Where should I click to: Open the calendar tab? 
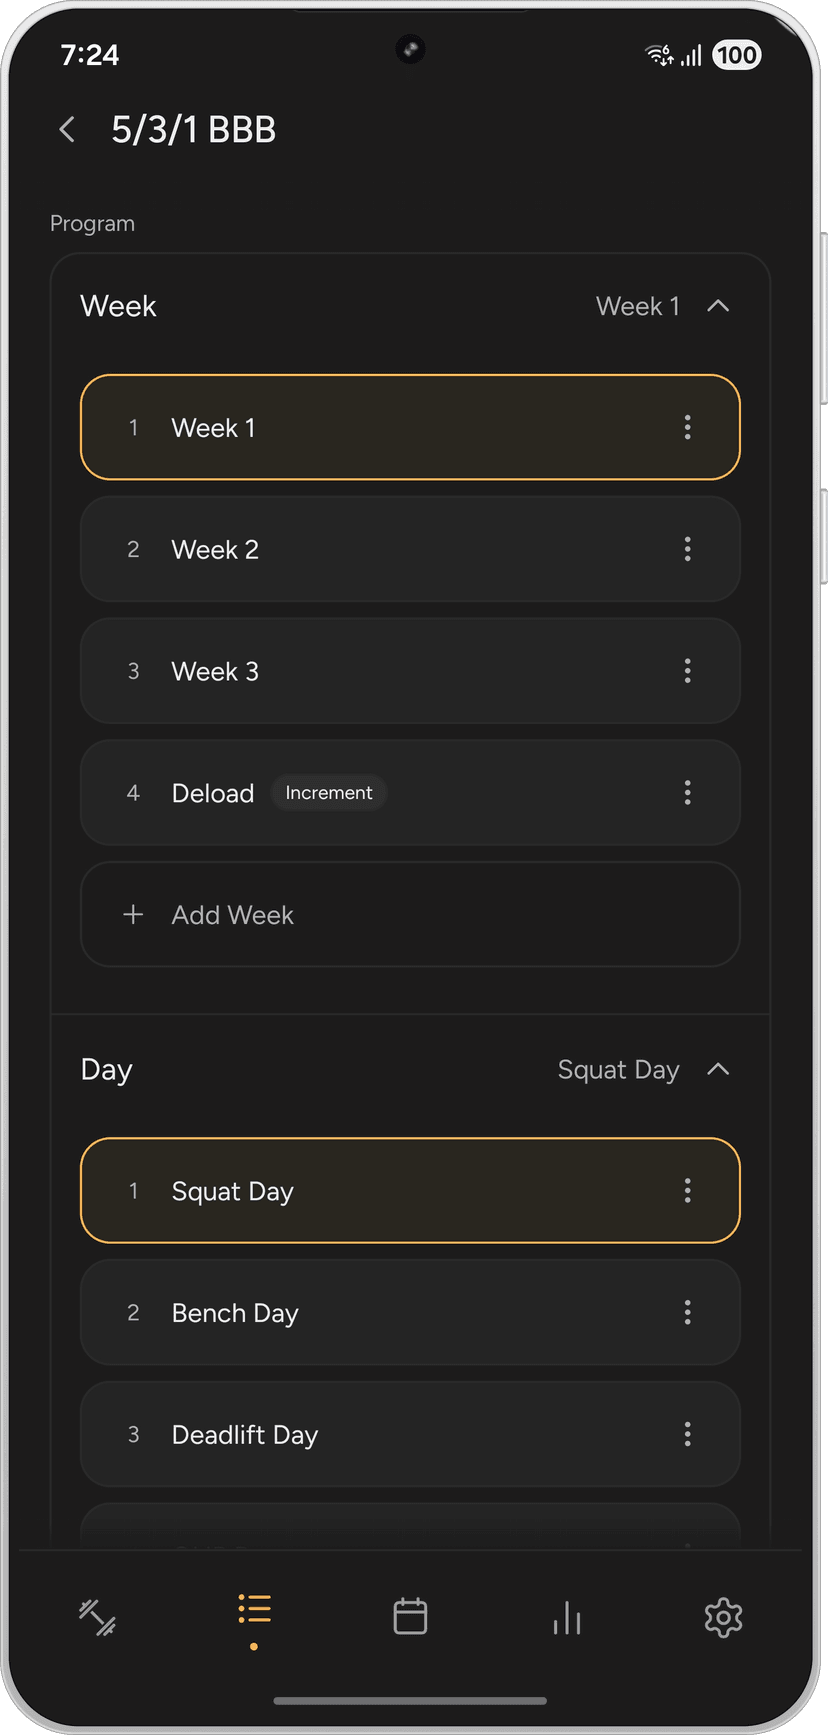[x=410, y=1617]
